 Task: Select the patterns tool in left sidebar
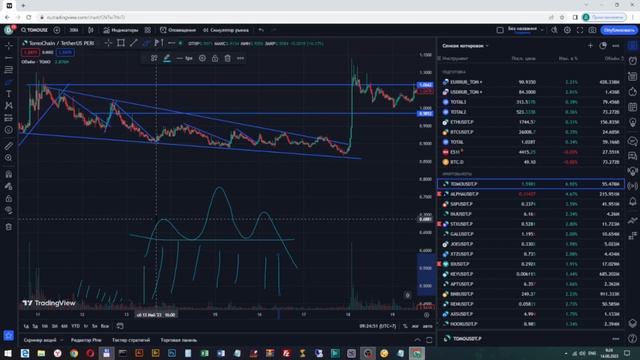9,106
